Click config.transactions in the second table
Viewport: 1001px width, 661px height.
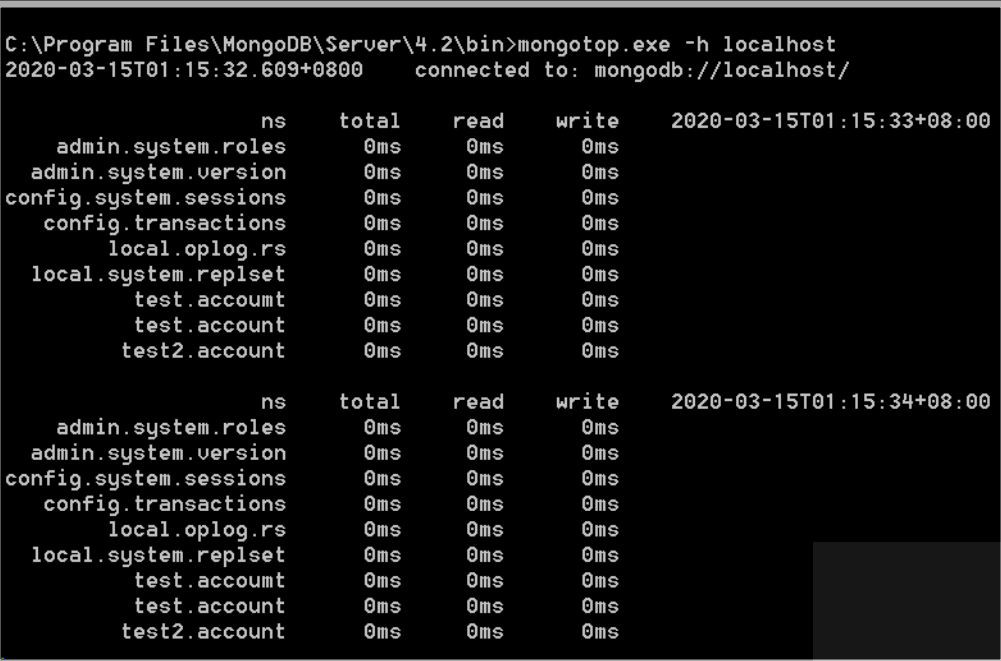click(164, 504)
